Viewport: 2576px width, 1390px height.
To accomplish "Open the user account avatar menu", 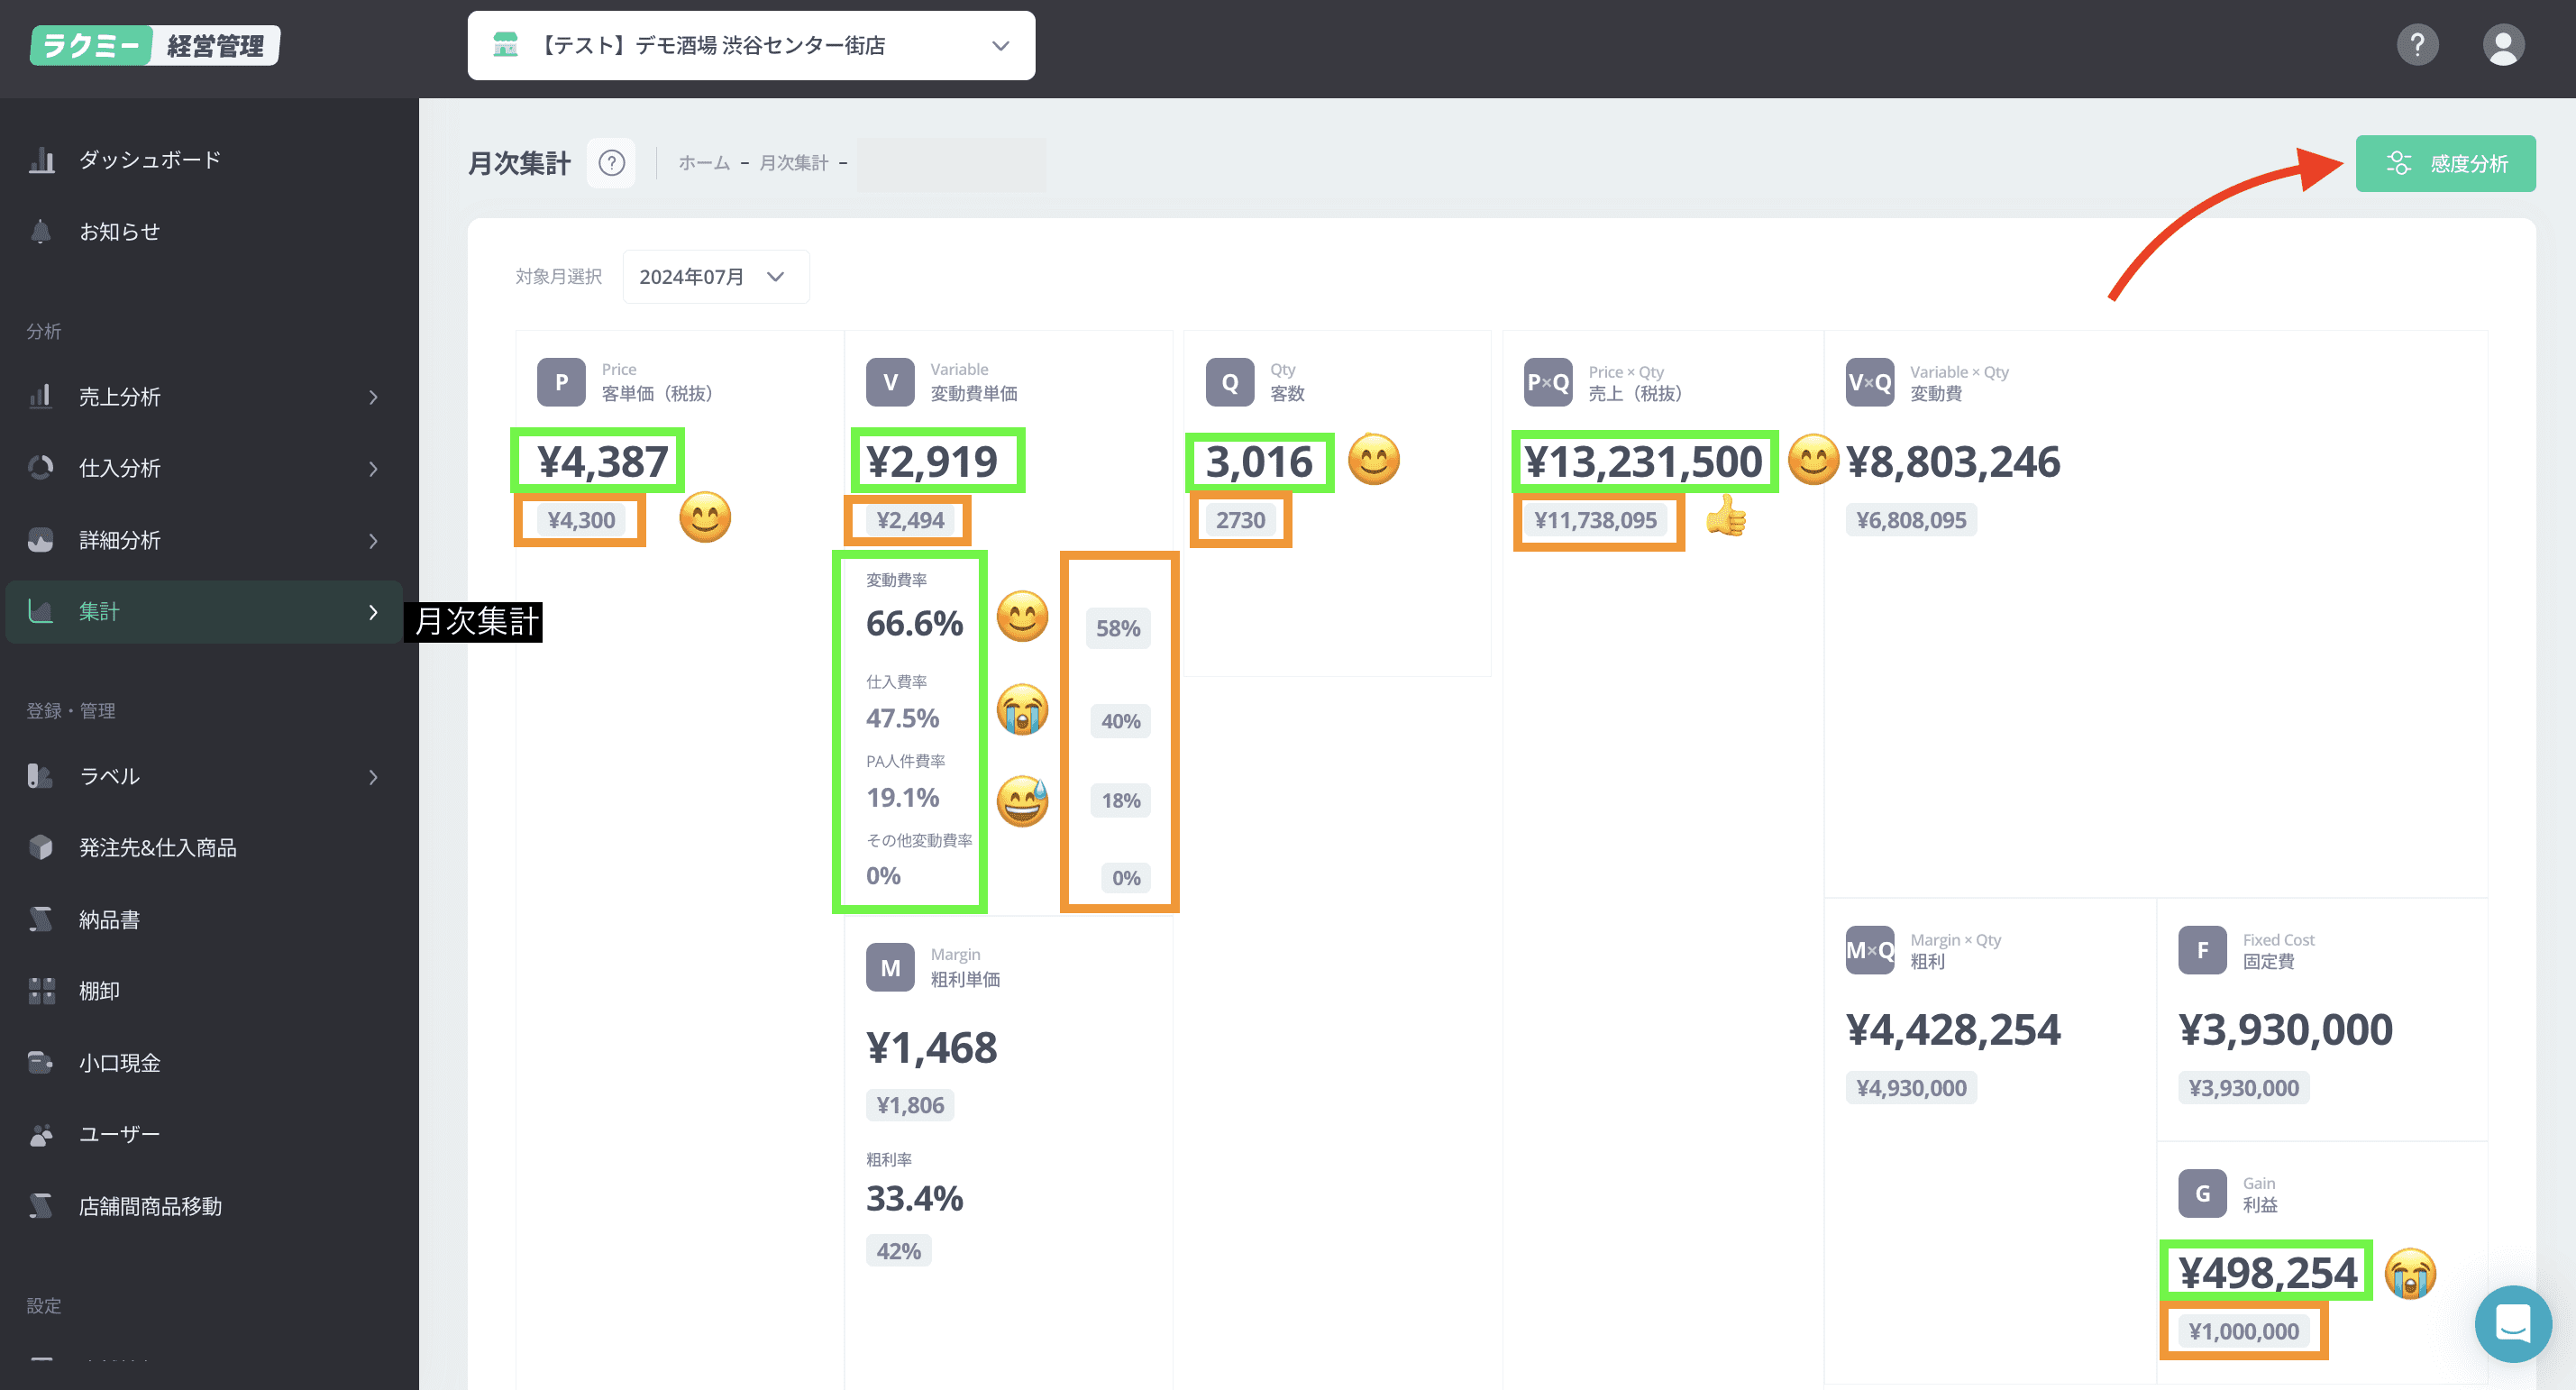I will 2503,45.
